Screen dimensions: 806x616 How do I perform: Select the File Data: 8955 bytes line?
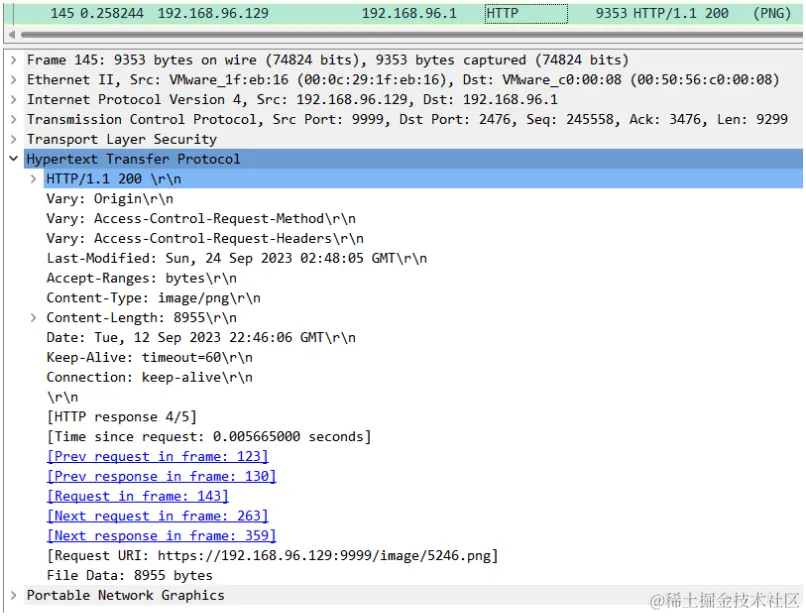pos(130,575)
